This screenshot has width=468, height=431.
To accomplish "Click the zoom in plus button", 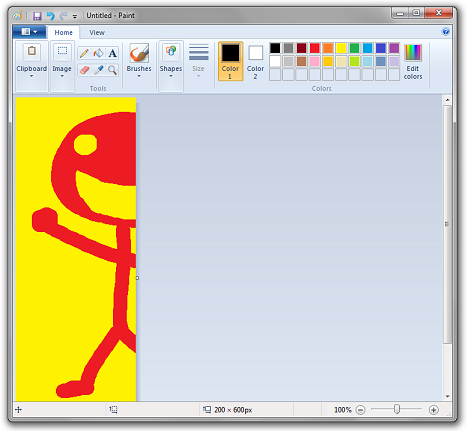I will [x=433, y=410].
